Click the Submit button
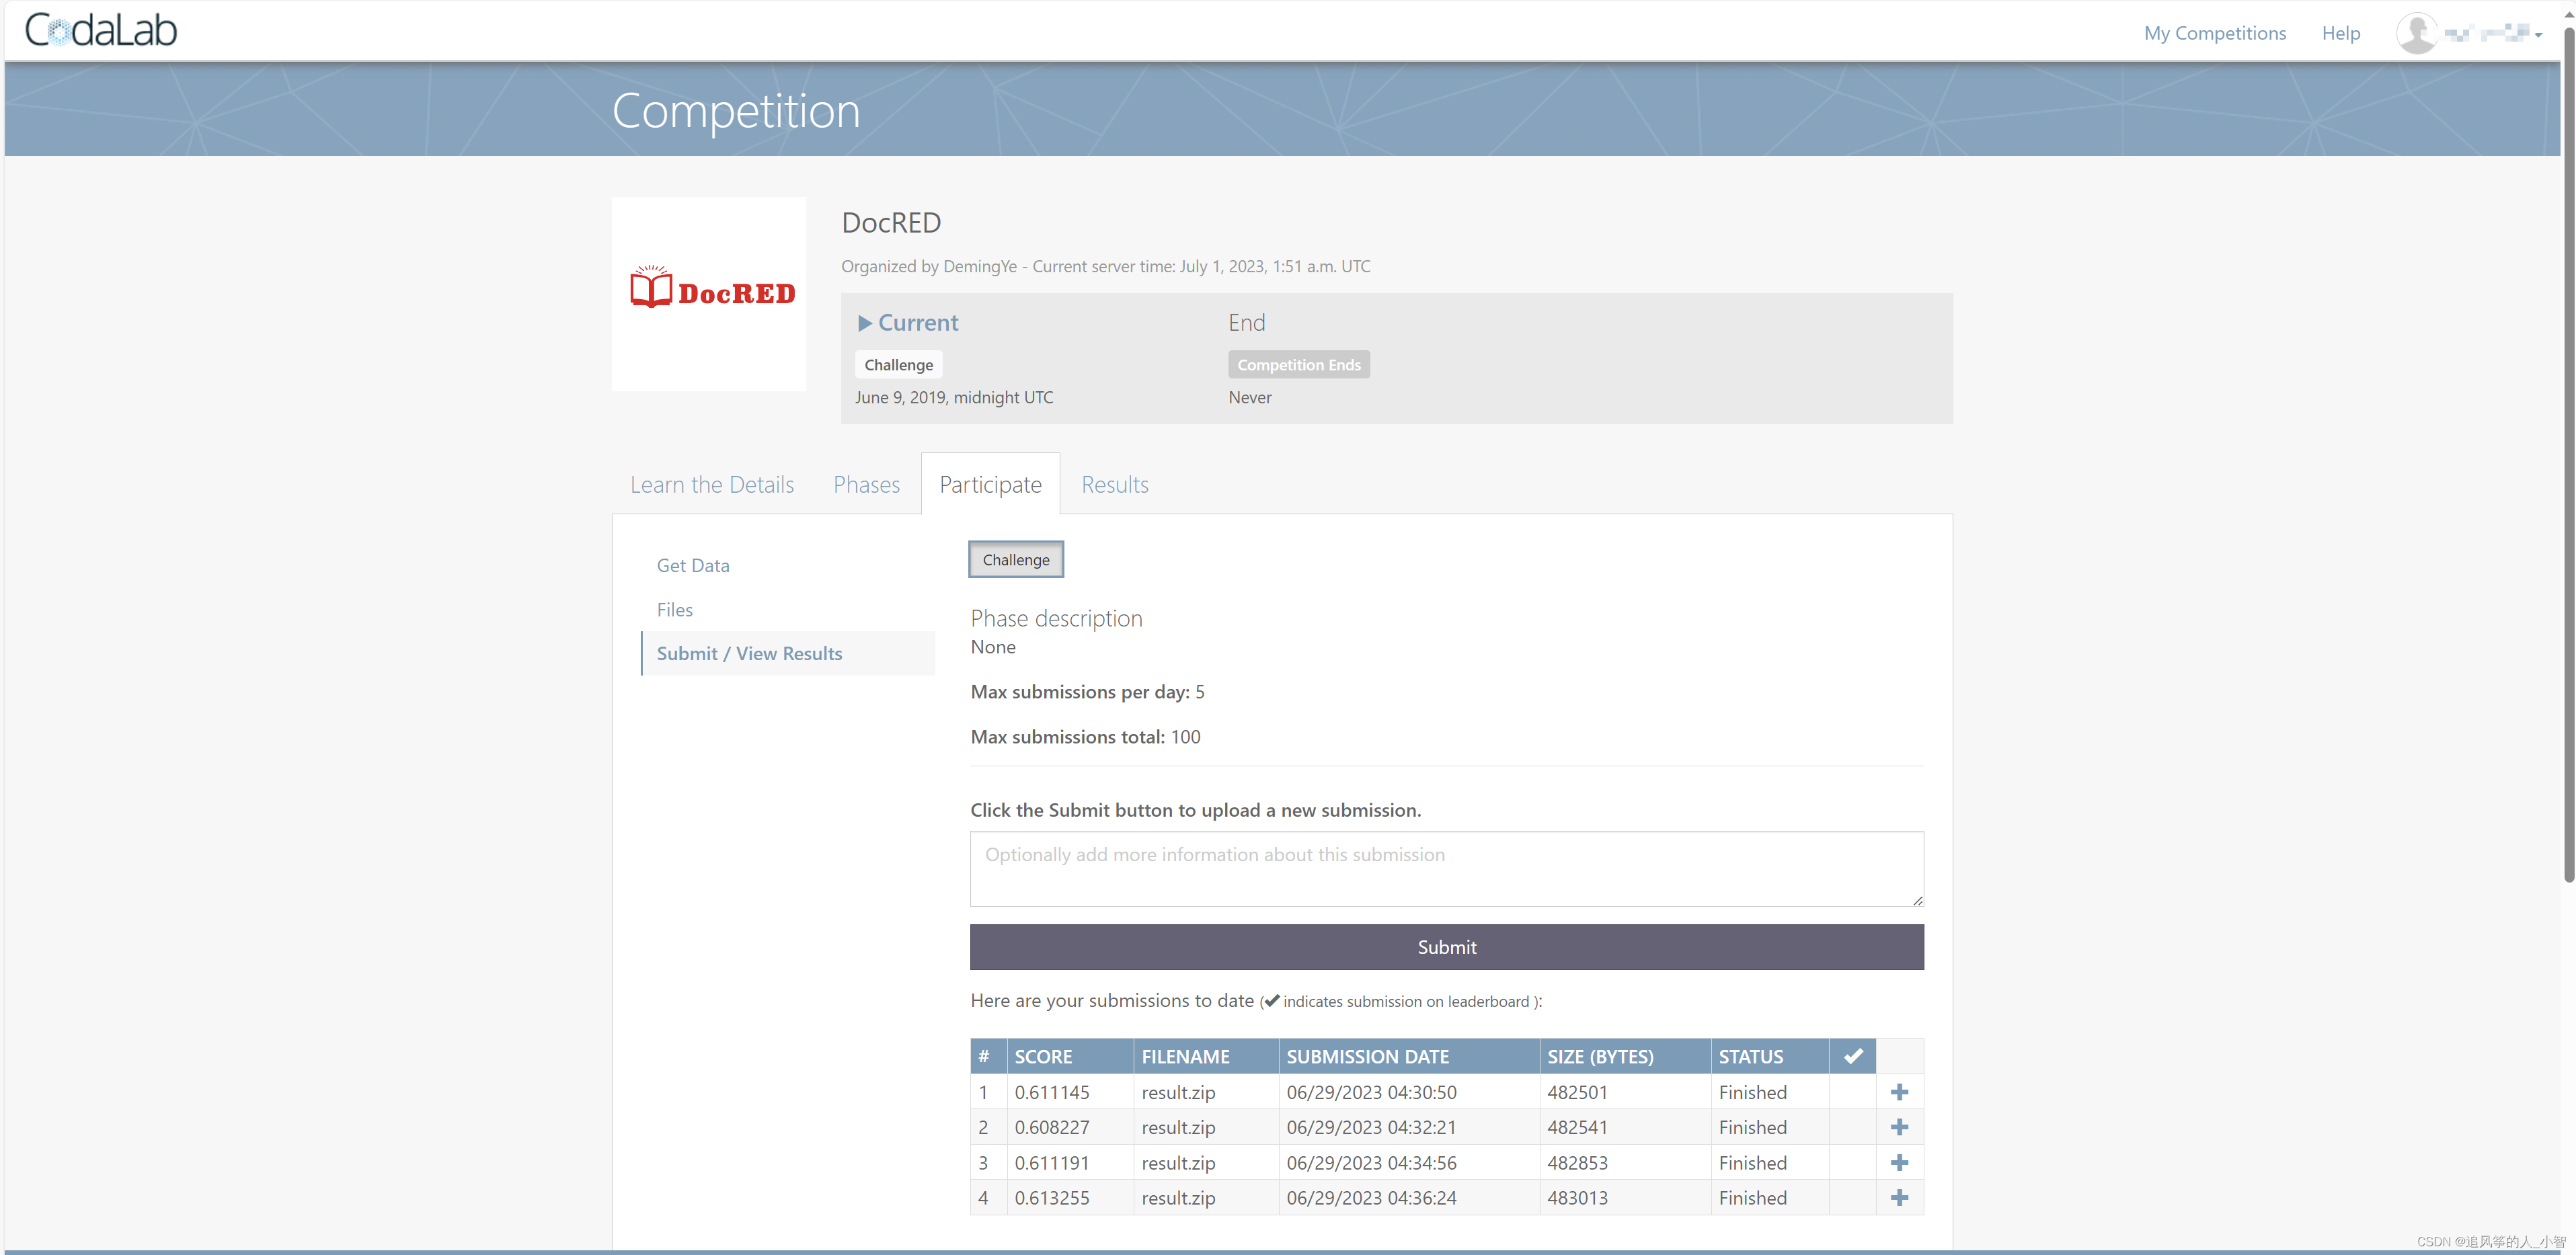 coord(1446,946)
